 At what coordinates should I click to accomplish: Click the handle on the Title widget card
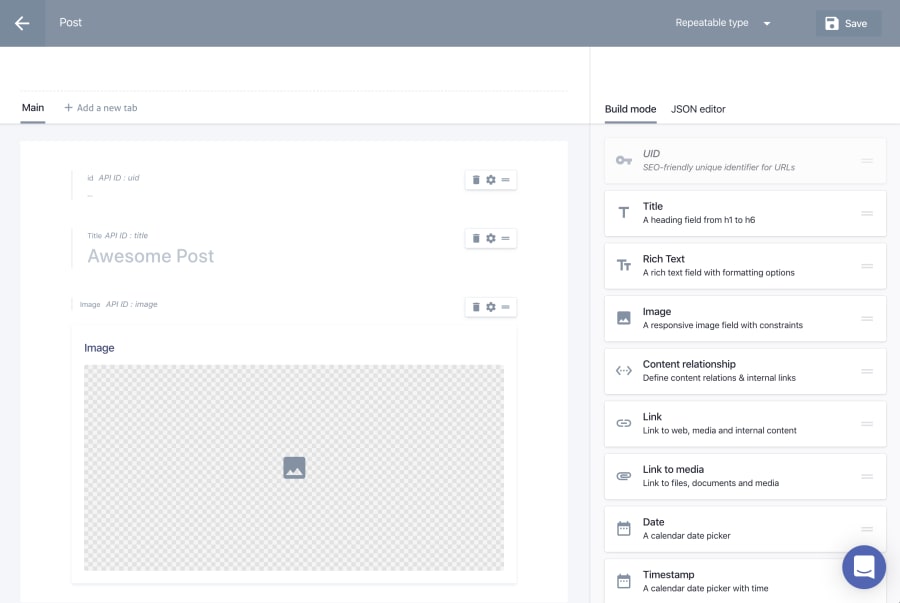click(867, 213)
